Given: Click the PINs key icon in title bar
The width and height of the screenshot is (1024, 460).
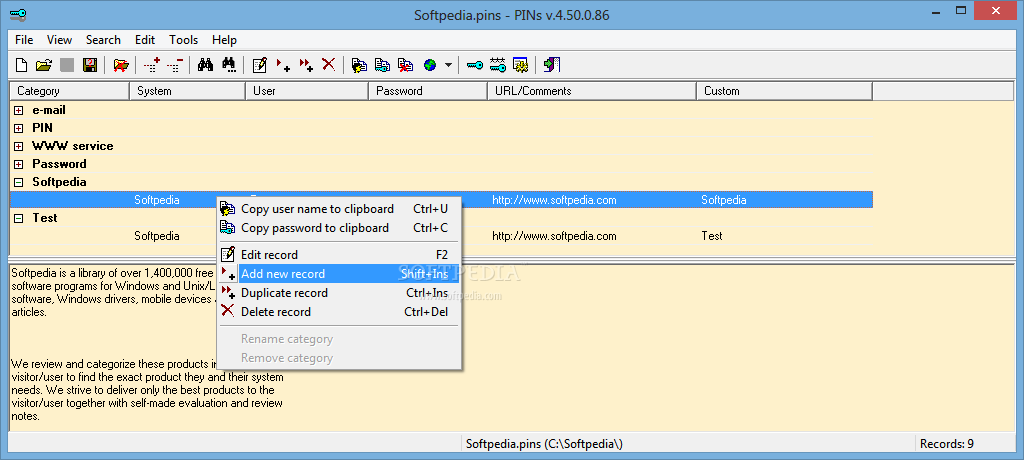Looking at the screenshot, I should (18, 14).
